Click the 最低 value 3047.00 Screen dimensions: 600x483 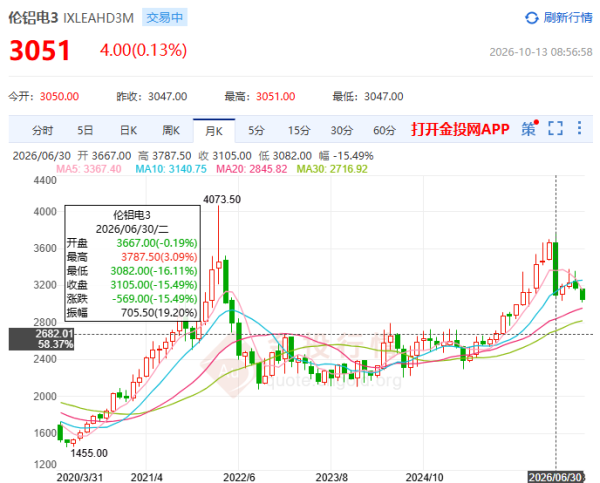pyautogui.click(x=383, y=96)
